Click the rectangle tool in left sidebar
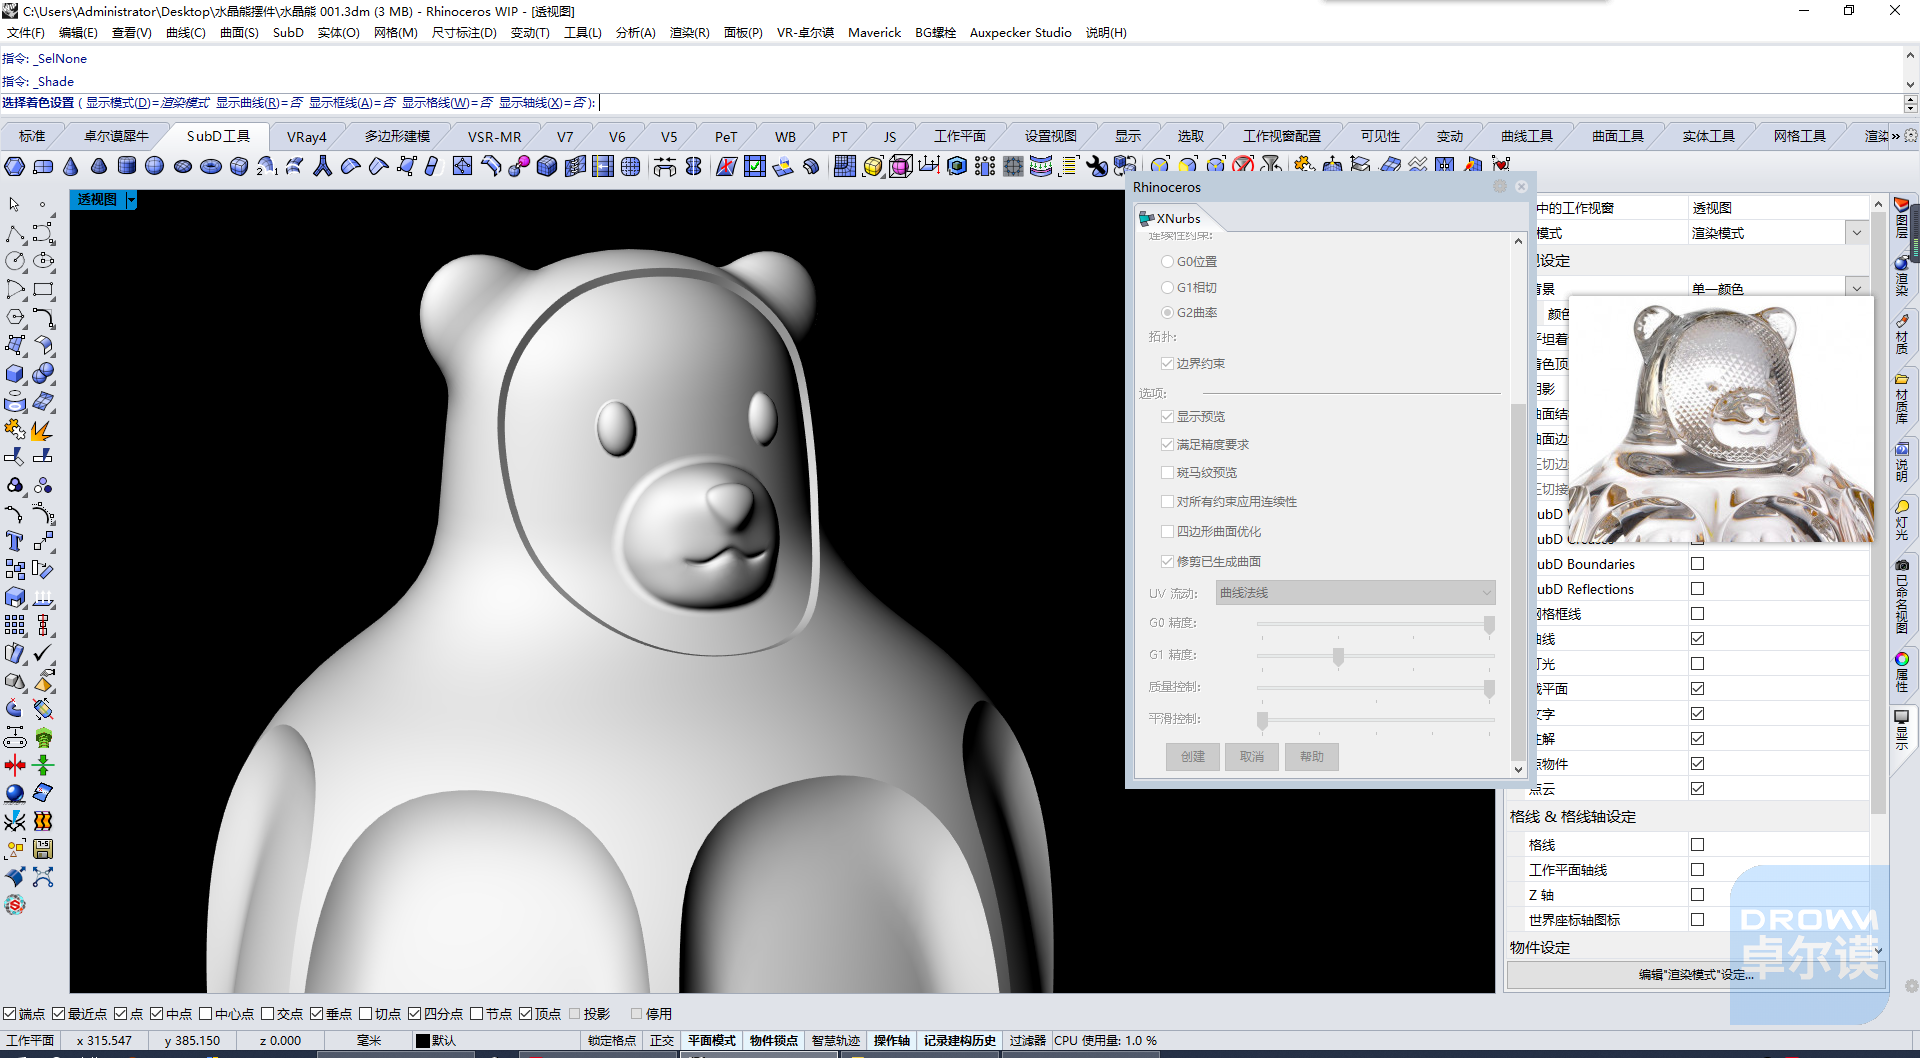Screen dimensions: 1920x1058 pyautogui.click(x=43, y=289)
